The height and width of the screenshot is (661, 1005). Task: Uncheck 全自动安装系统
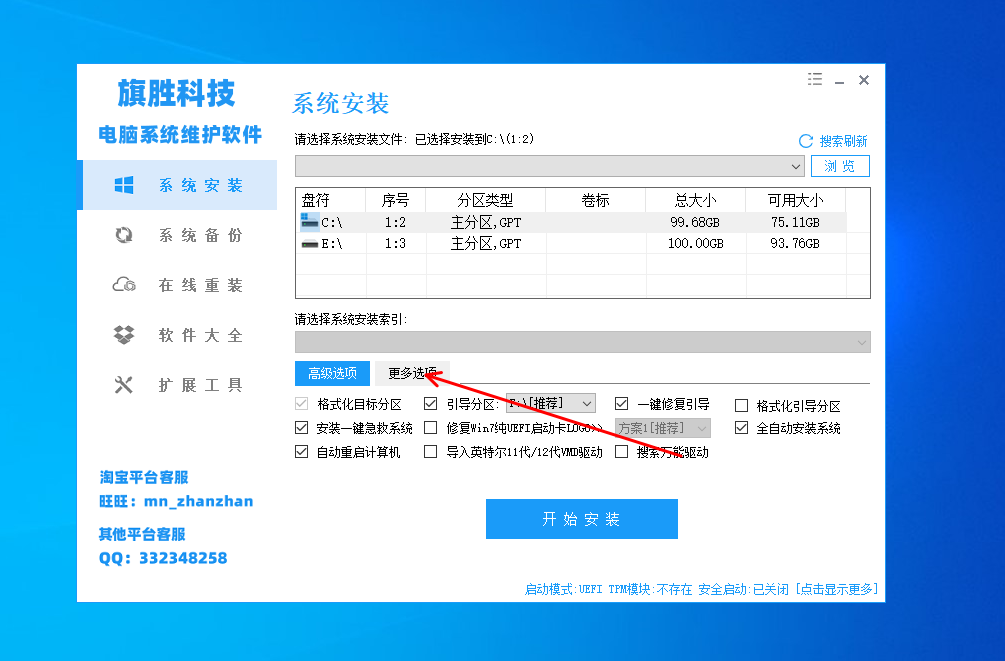point(742,429)
